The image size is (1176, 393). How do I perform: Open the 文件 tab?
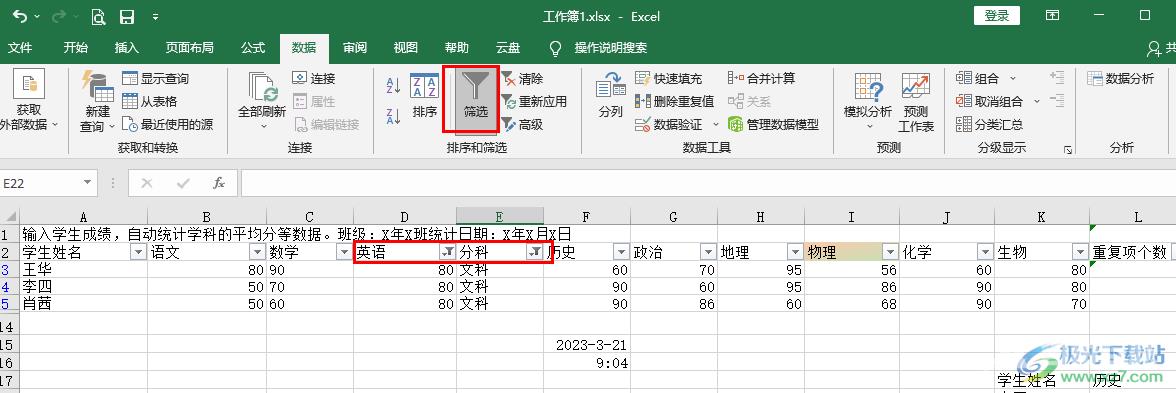20,48
